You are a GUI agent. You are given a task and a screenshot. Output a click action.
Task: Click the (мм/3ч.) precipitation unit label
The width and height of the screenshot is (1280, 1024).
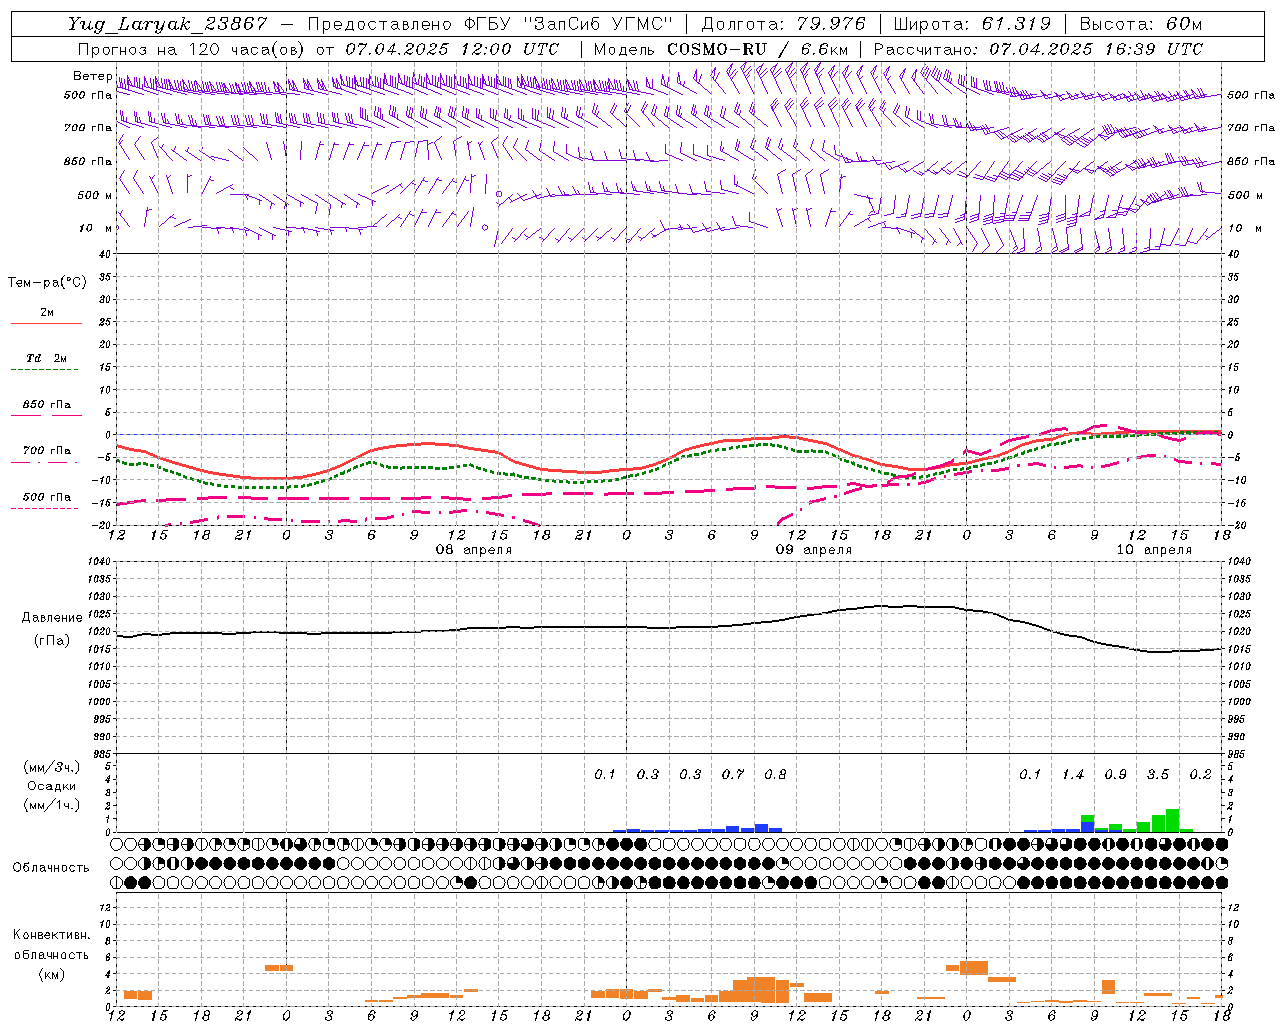(52, 767)
